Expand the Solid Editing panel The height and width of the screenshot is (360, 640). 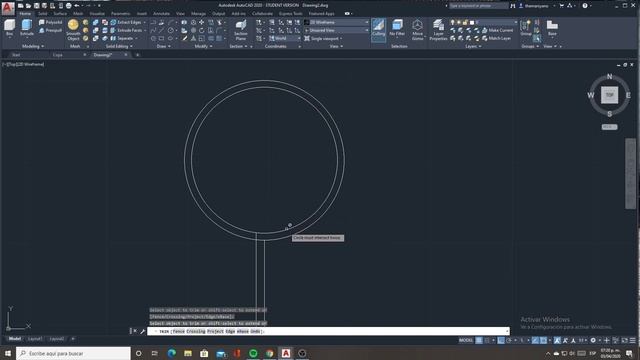(x=120, y=47)
